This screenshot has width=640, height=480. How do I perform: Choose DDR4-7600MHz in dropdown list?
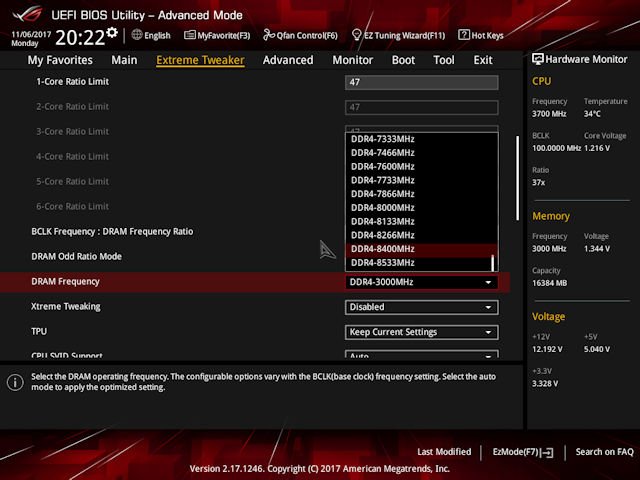421,167
